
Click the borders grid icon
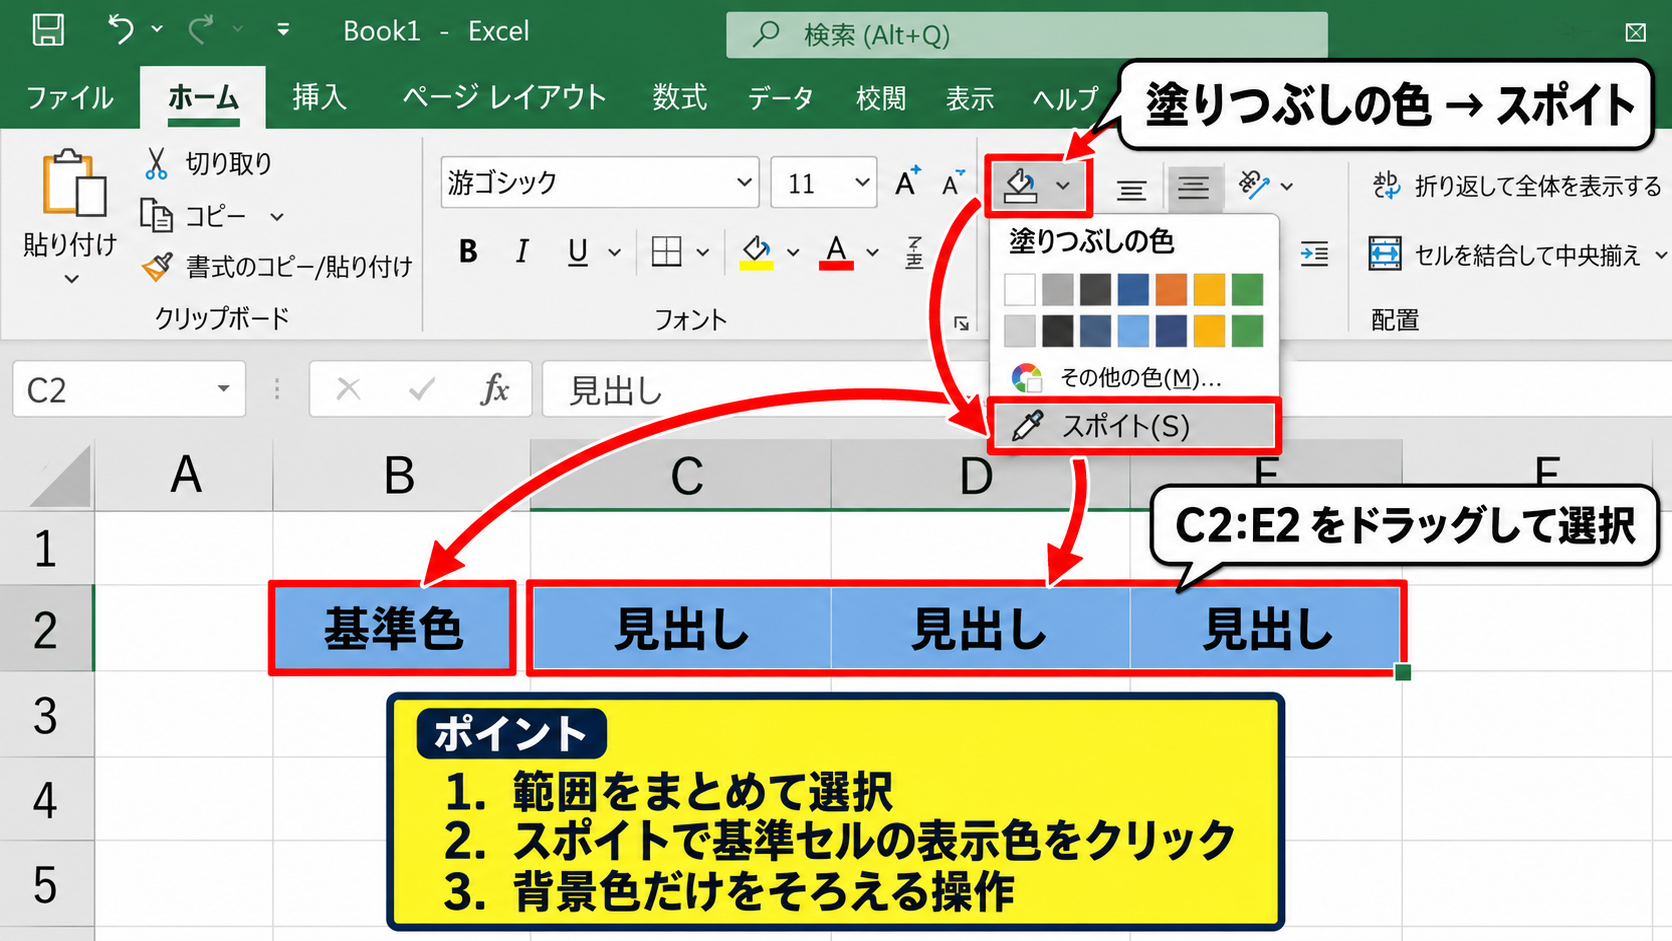[666, 252]
